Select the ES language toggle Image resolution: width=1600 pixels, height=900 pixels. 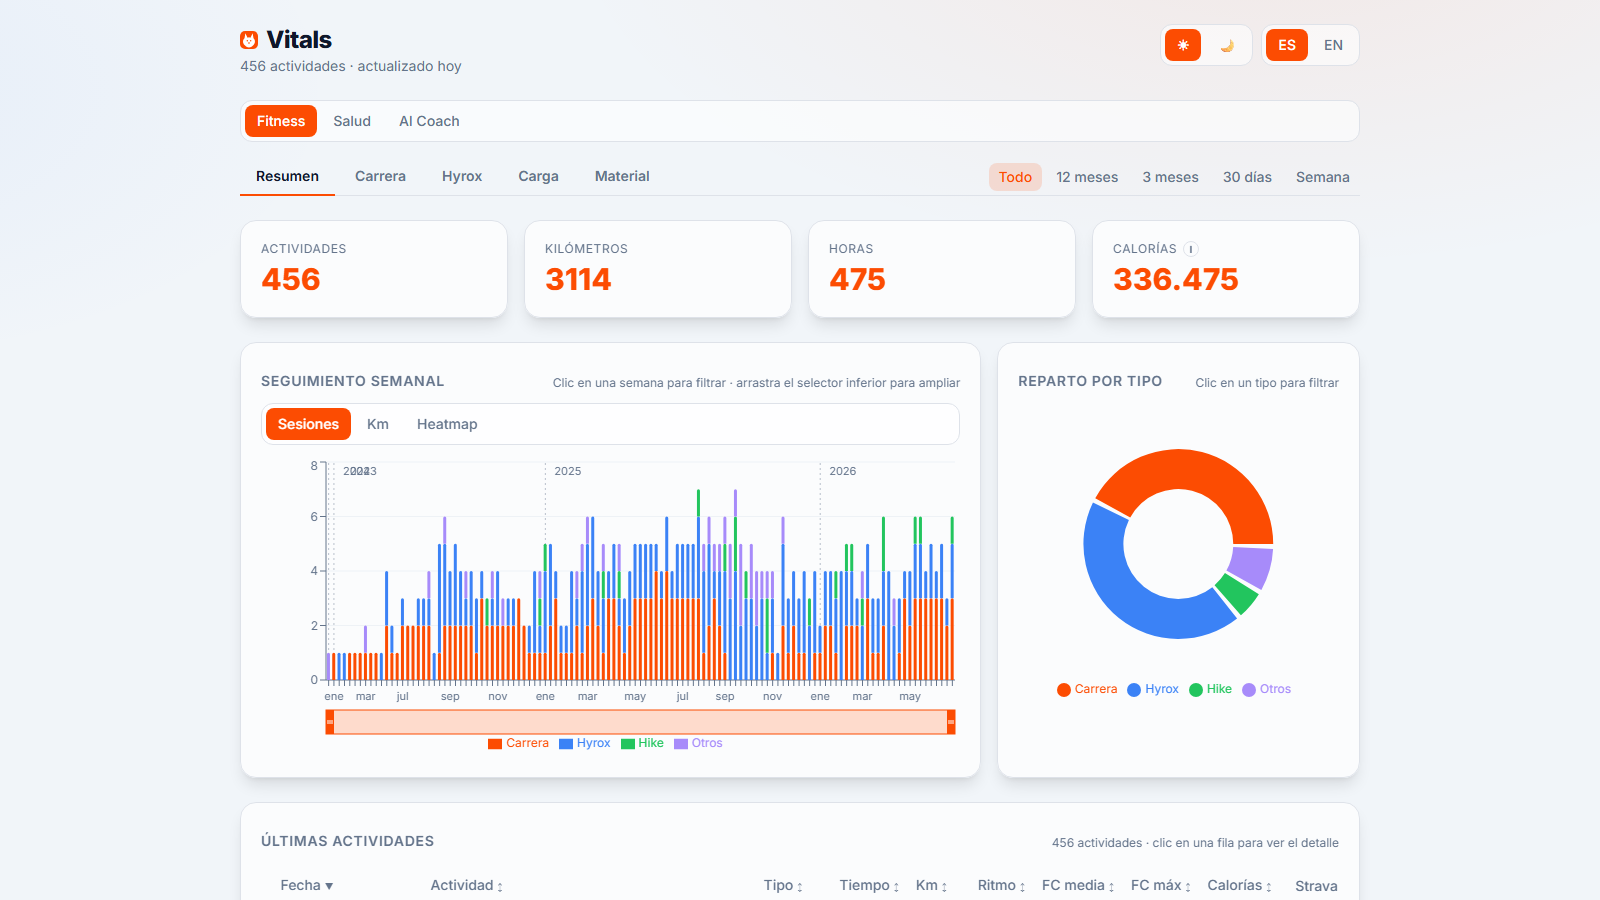click(1287, 45)
